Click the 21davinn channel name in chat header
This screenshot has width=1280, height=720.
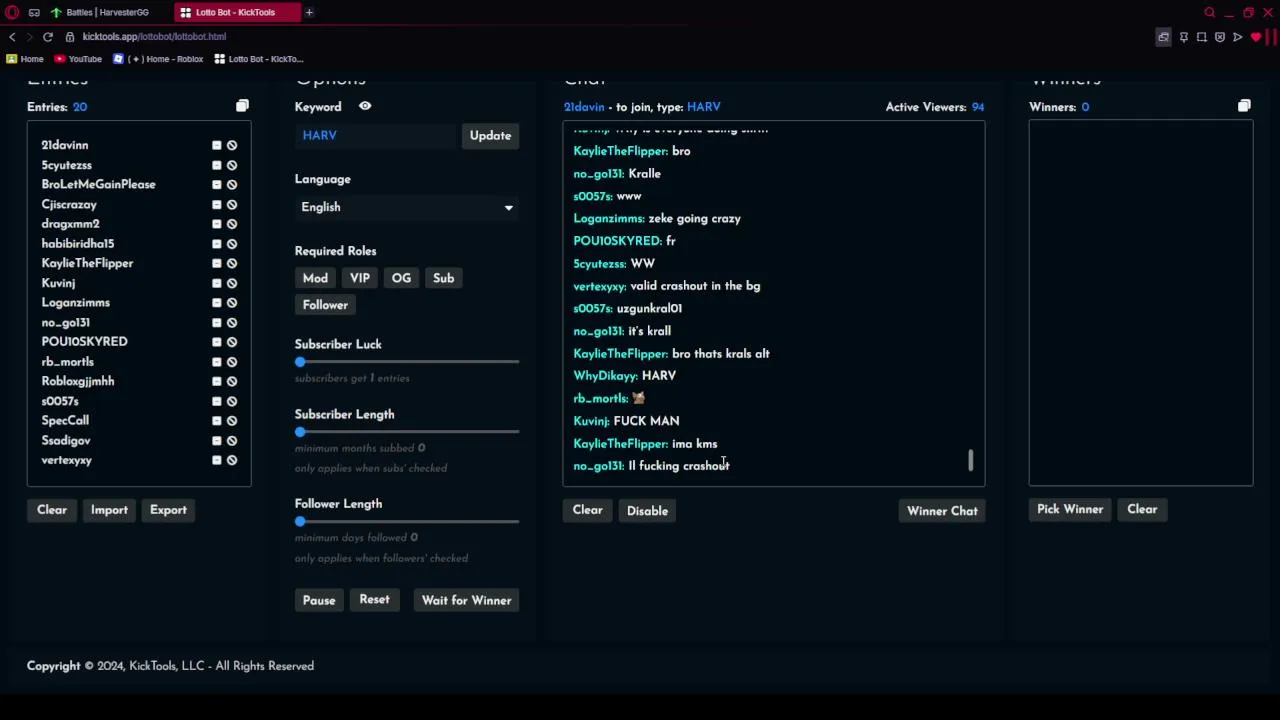point(584,107)
